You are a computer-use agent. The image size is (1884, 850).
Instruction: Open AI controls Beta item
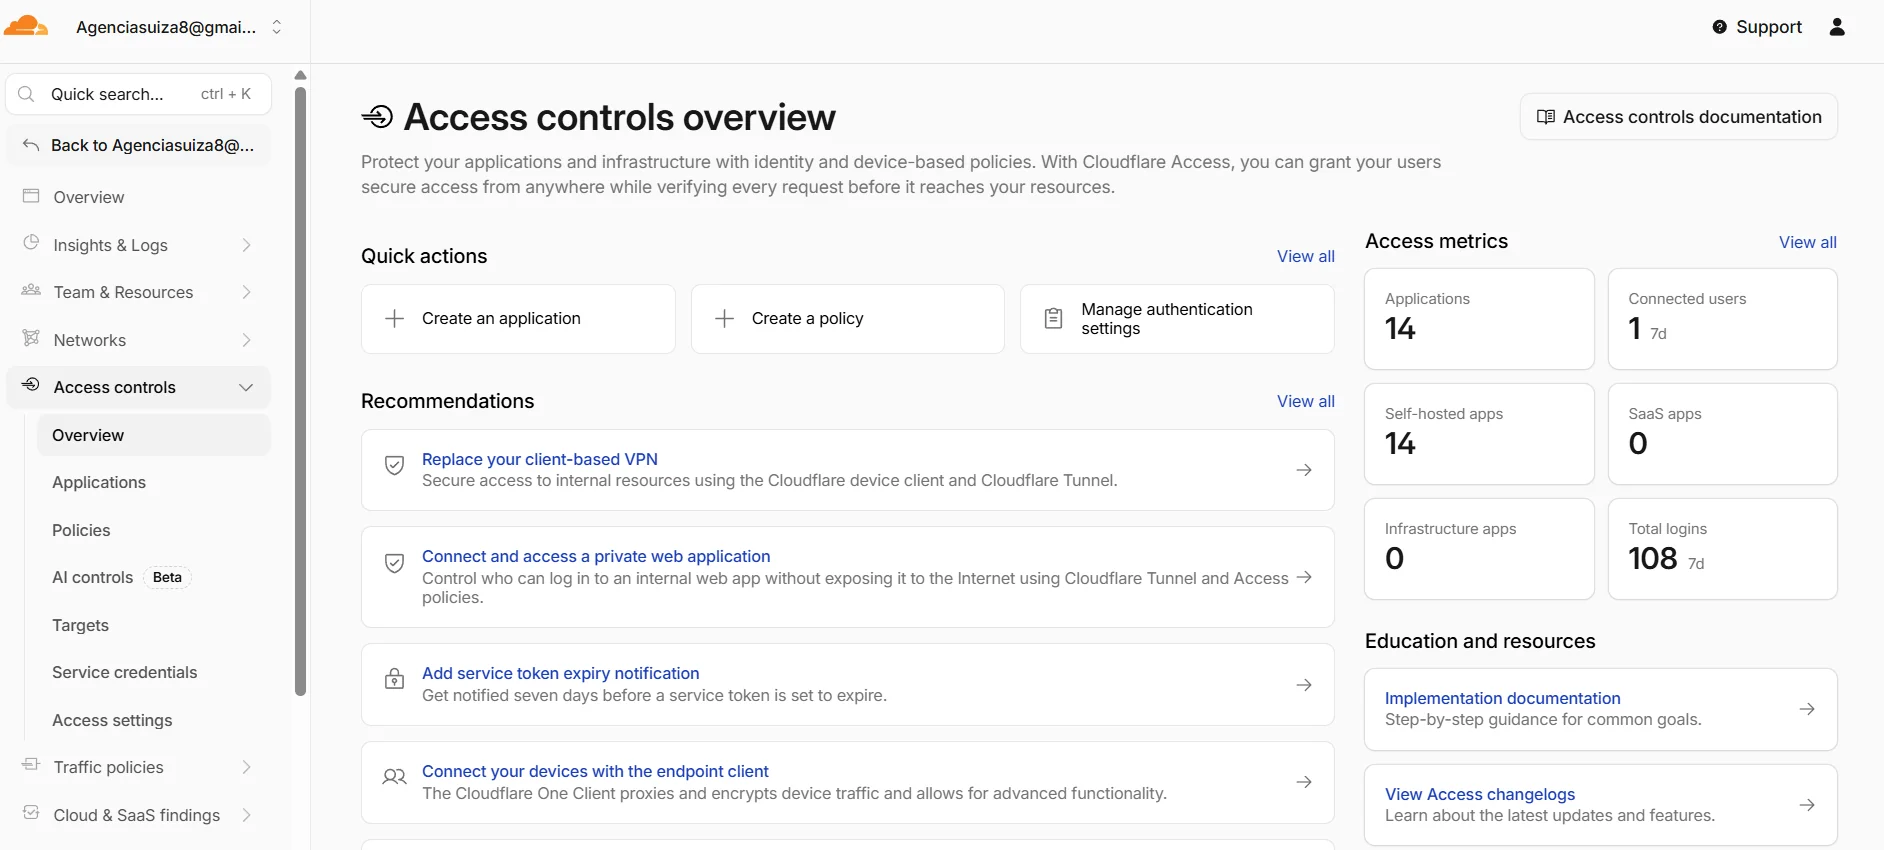(121, 577)
